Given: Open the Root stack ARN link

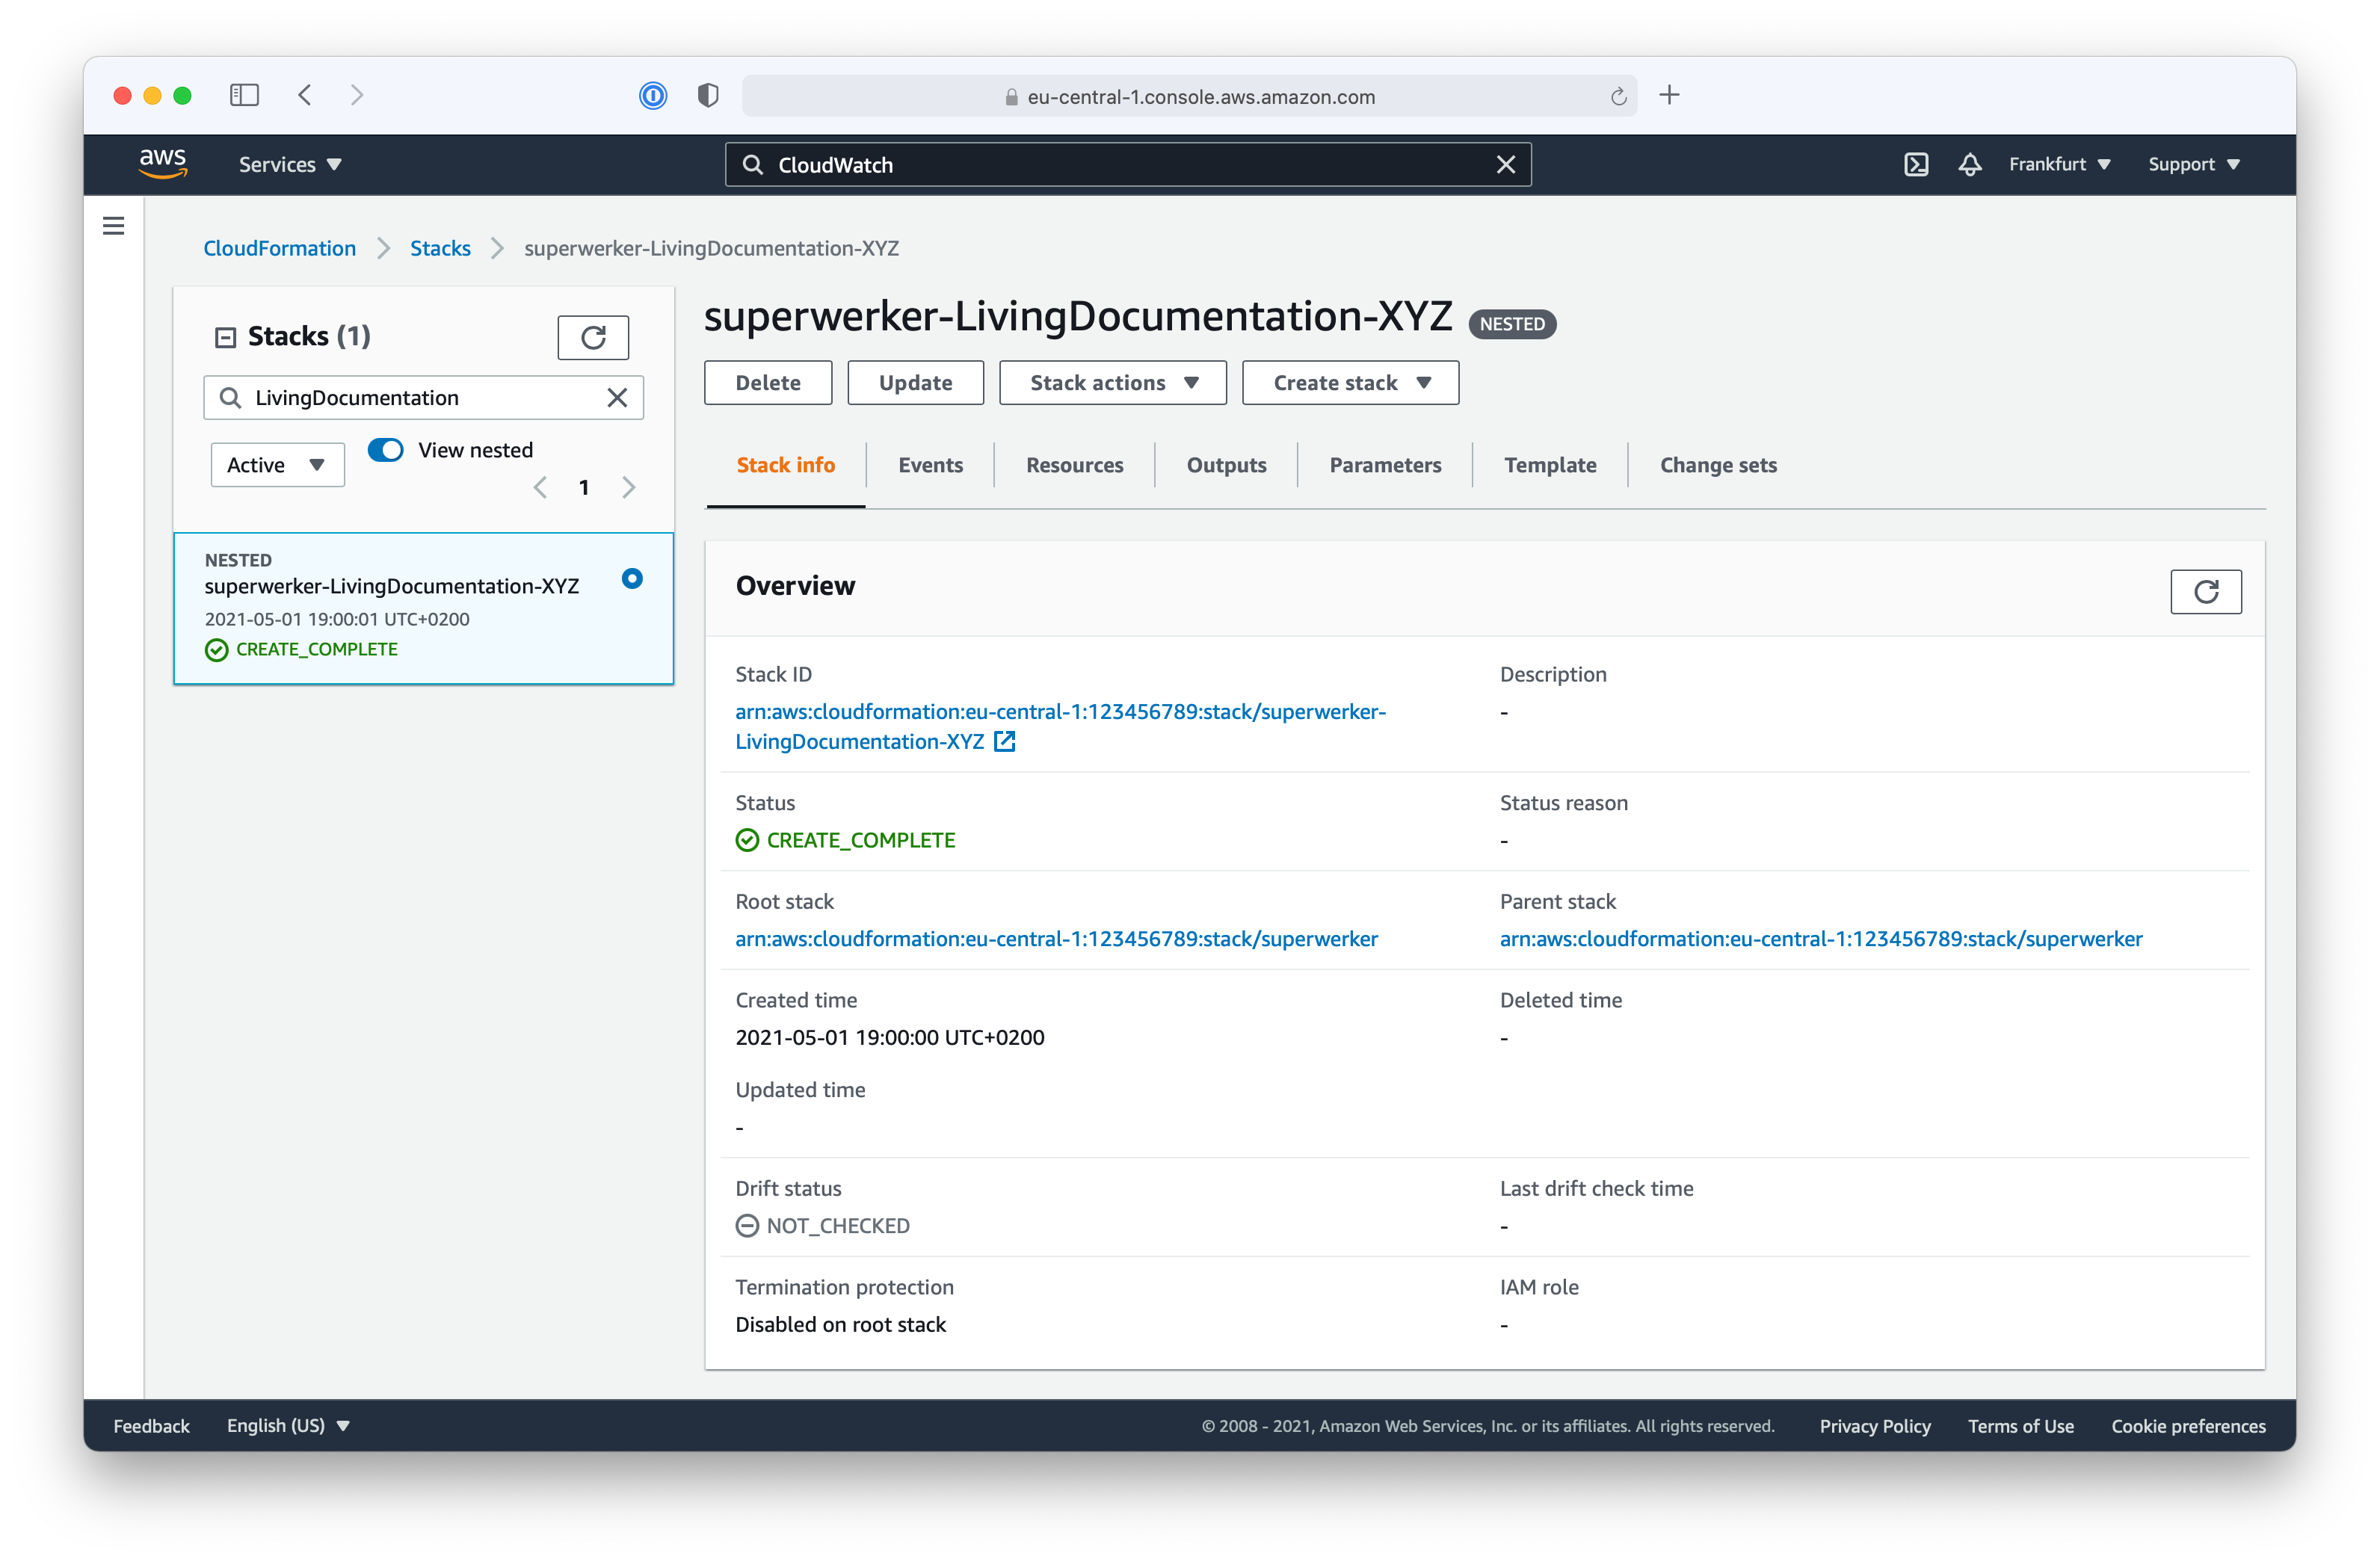Looking at the screenshot, I should 1056,938.
